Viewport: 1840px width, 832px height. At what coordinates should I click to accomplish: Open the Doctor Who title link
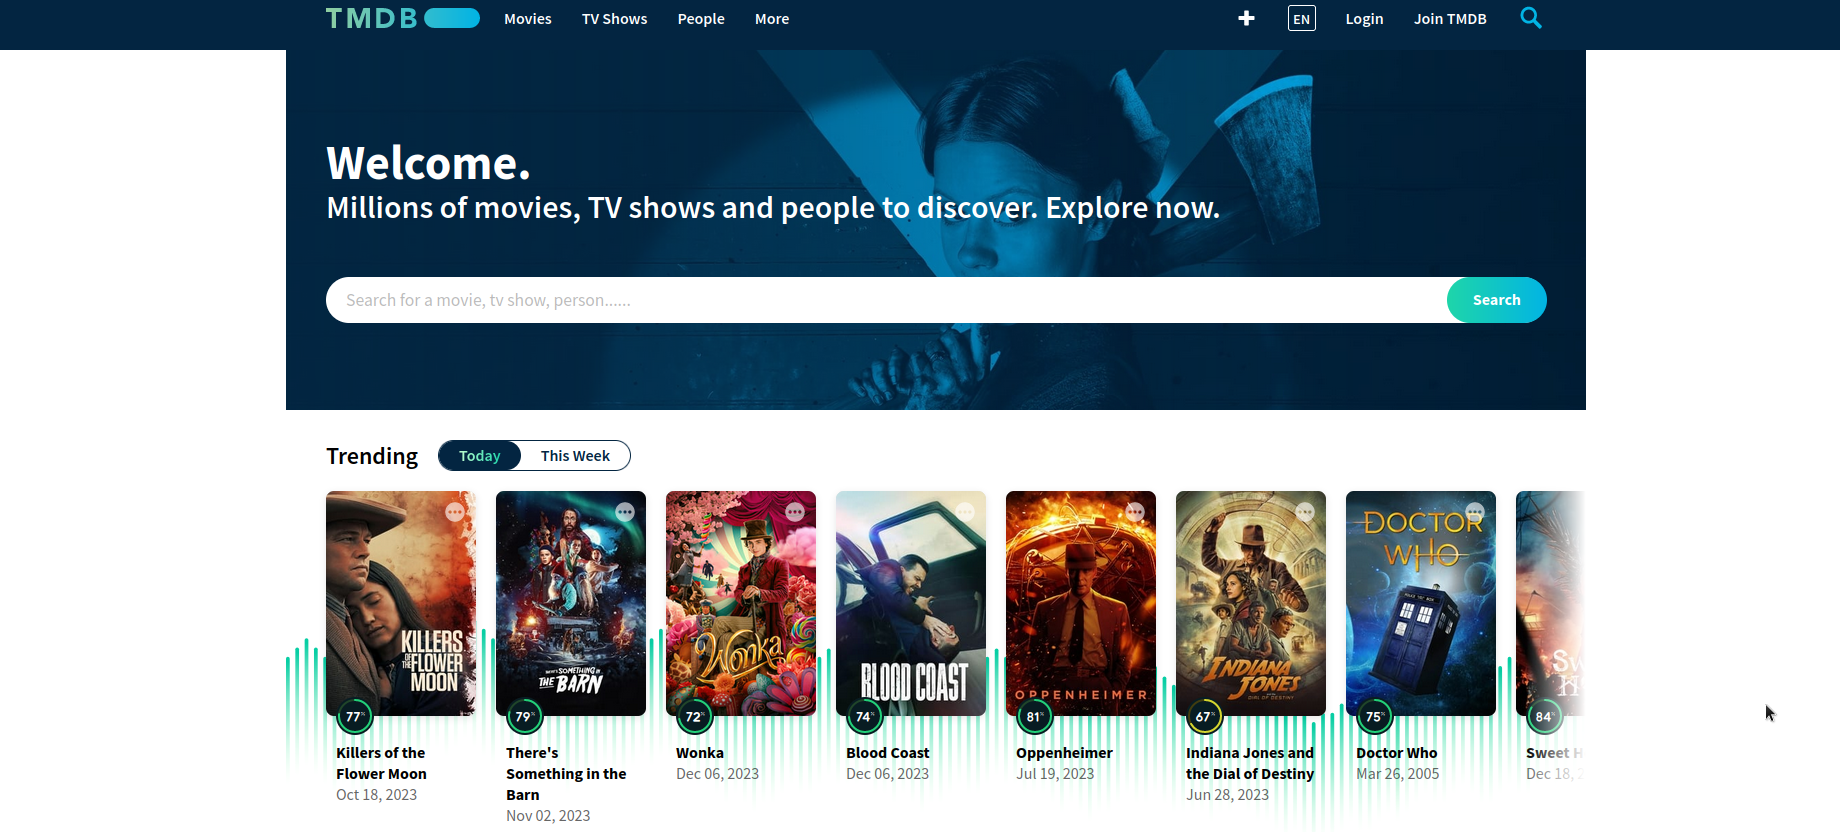click(1396, 753)
